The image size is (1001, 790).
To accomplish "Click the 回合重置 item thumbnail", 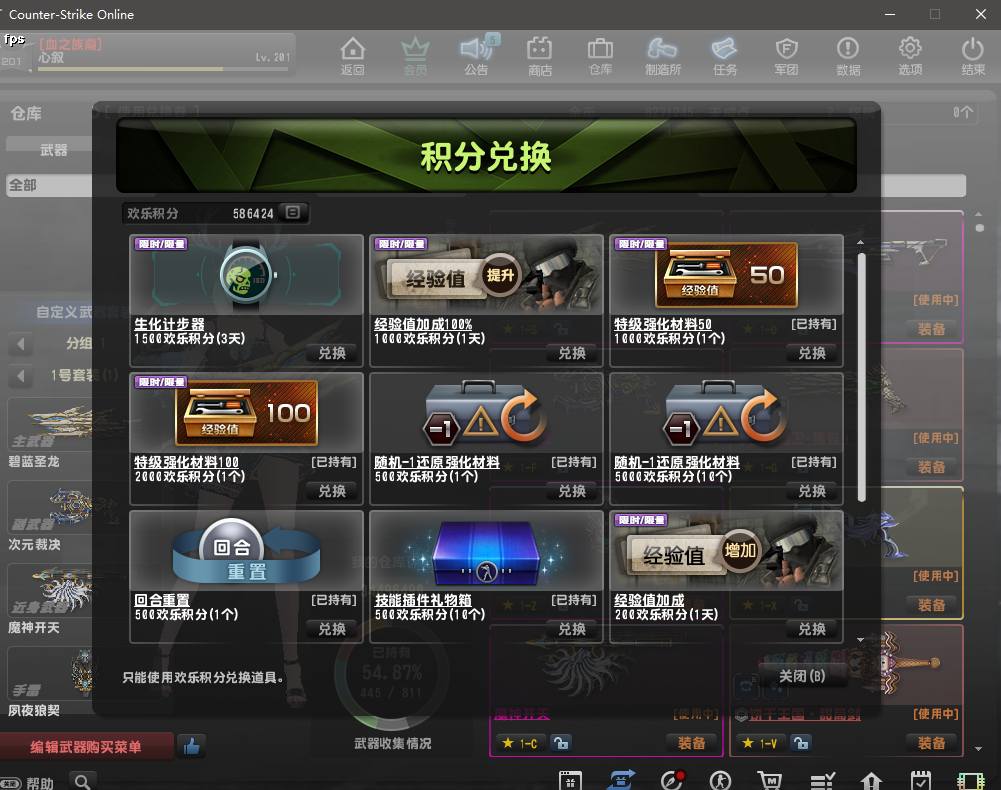I will 246,551.
